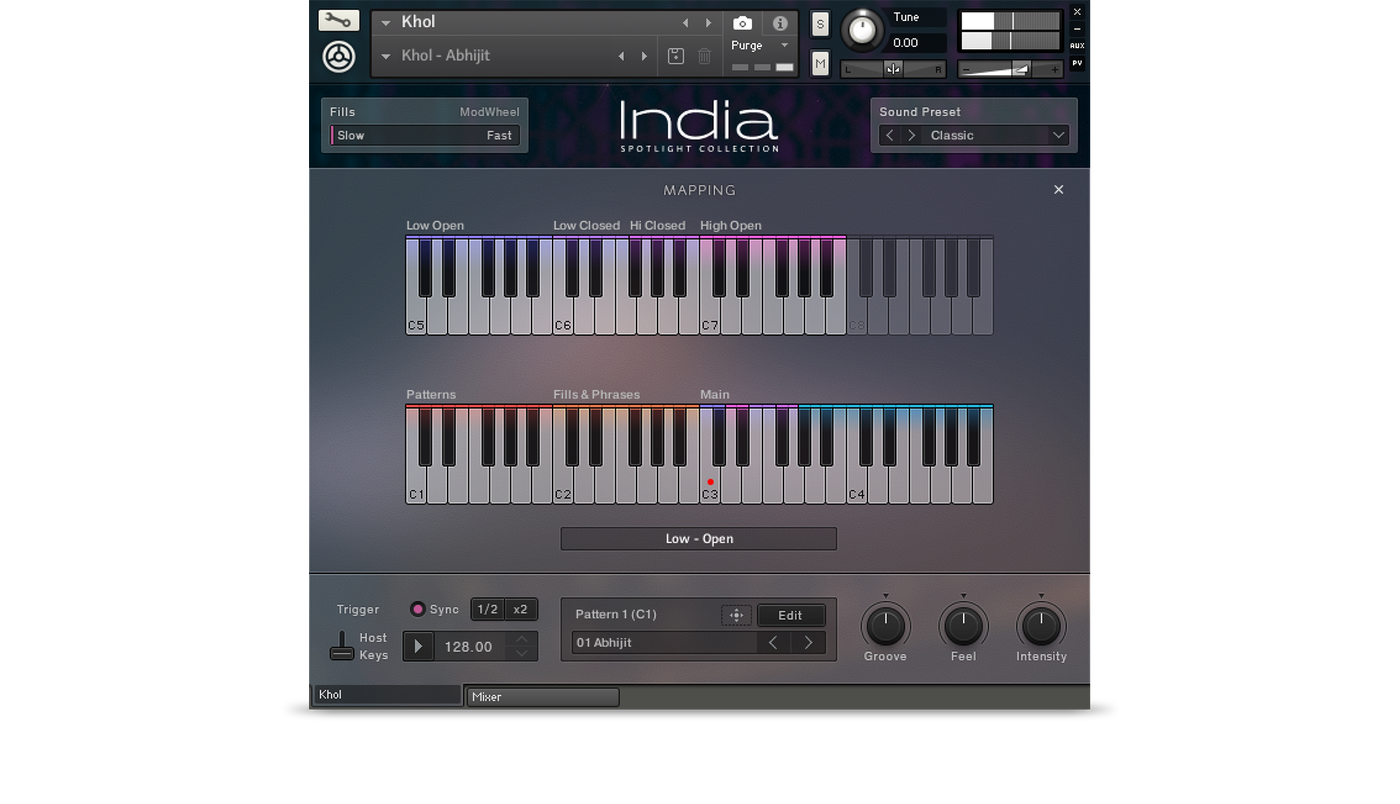Play the pattern at 128.00 tempo

point(418,646)
